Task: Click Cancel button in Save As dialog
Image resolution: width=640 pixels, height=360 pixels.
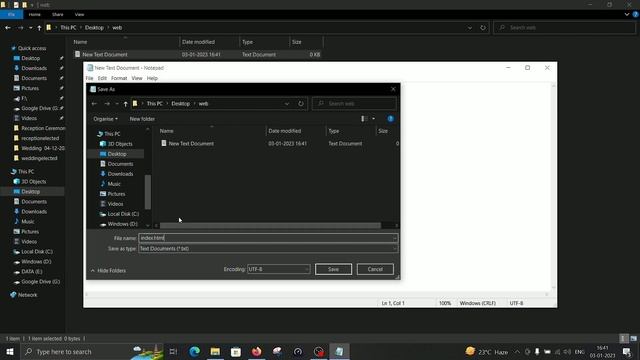Action: click(x=375, y=269)
